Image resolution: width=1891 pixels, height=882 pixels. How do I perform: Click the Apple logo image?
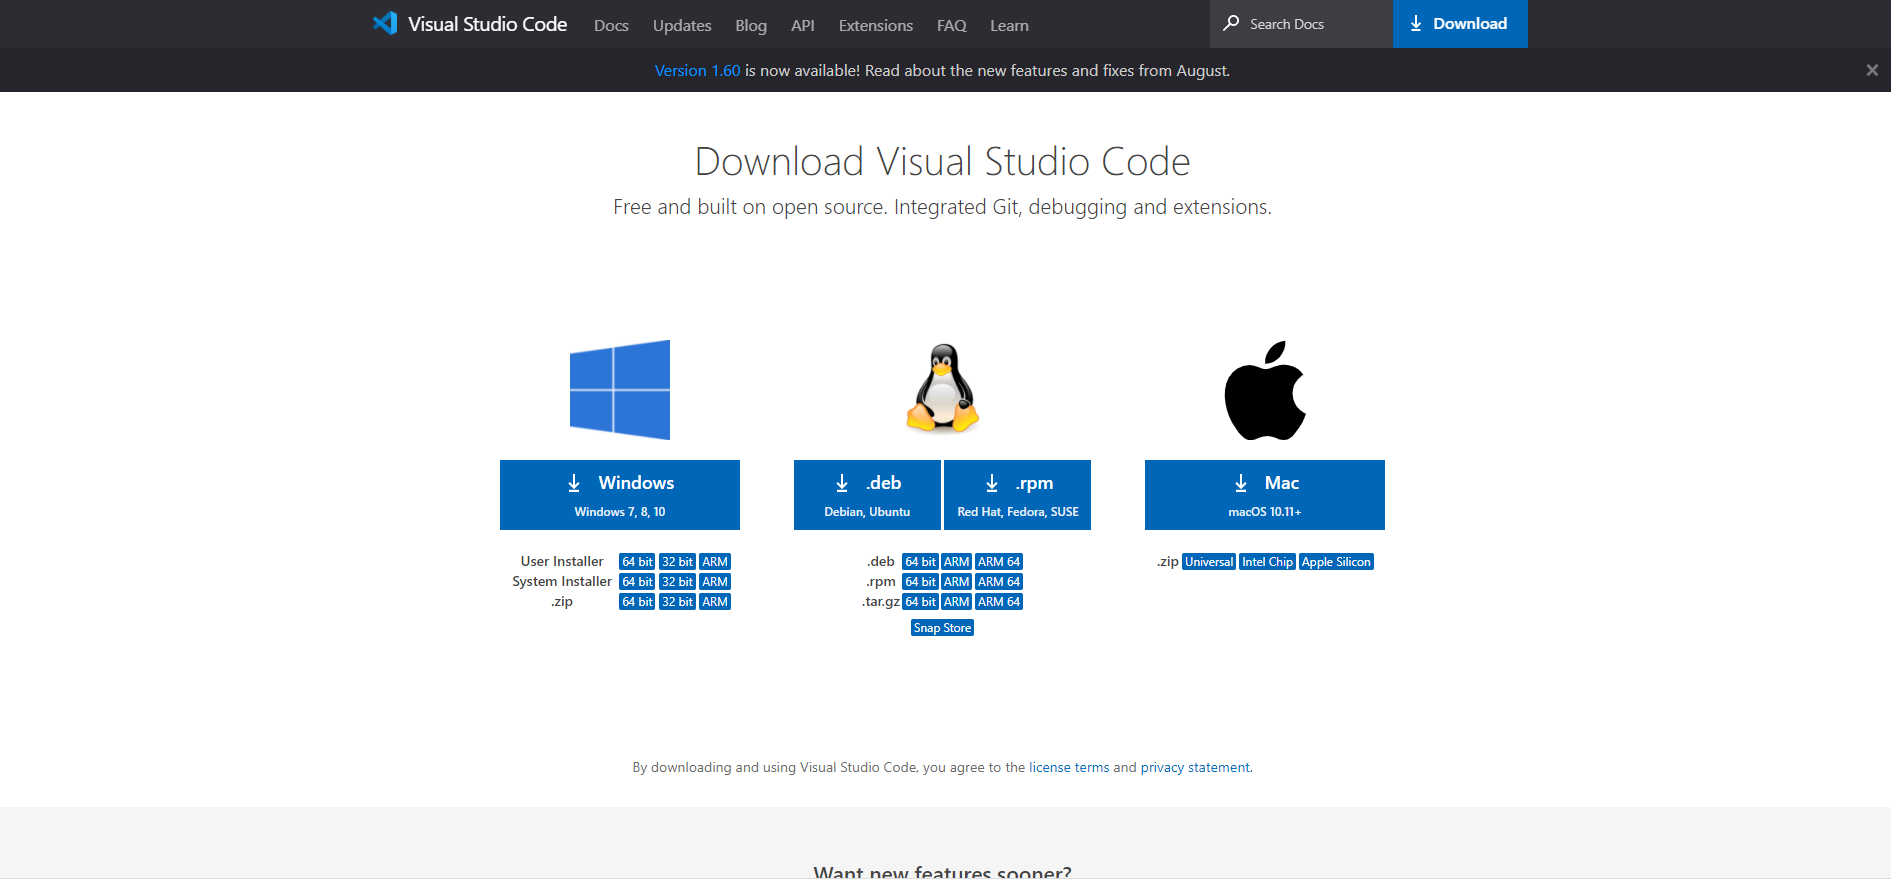click(1265, 390)
